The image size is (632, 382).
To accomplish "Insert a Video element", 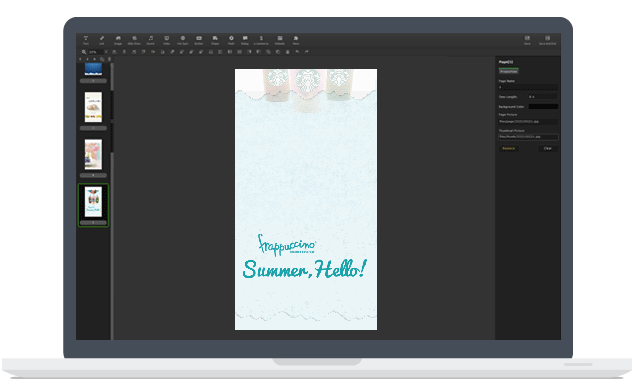I will (166, 40).
